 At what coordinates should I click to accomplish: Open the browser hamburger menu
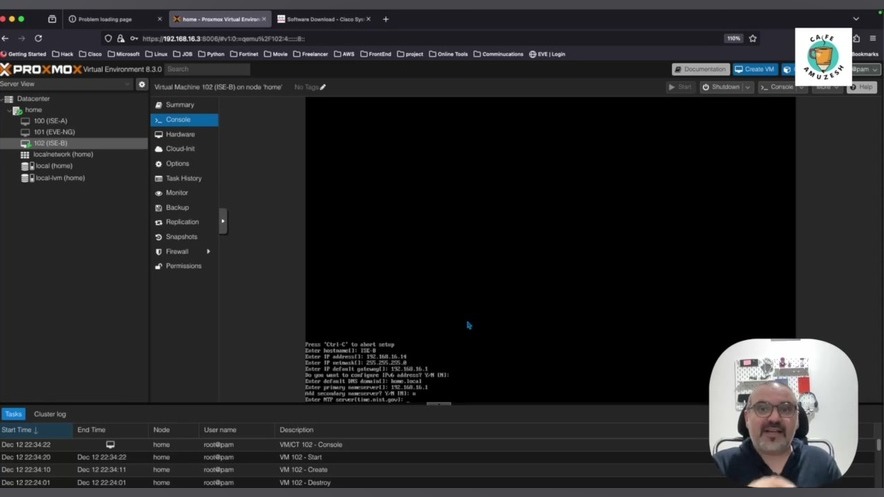873,38
